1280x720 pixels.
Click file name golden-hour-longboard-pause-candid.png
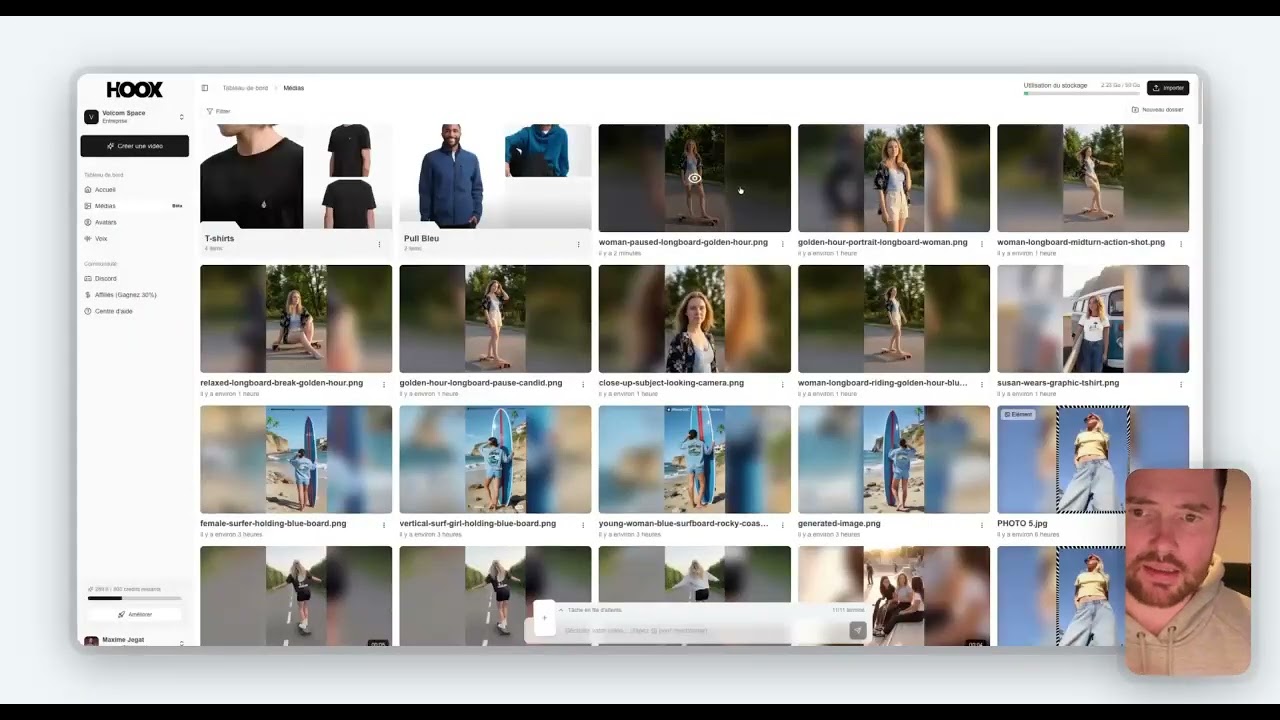pos(481,383)
